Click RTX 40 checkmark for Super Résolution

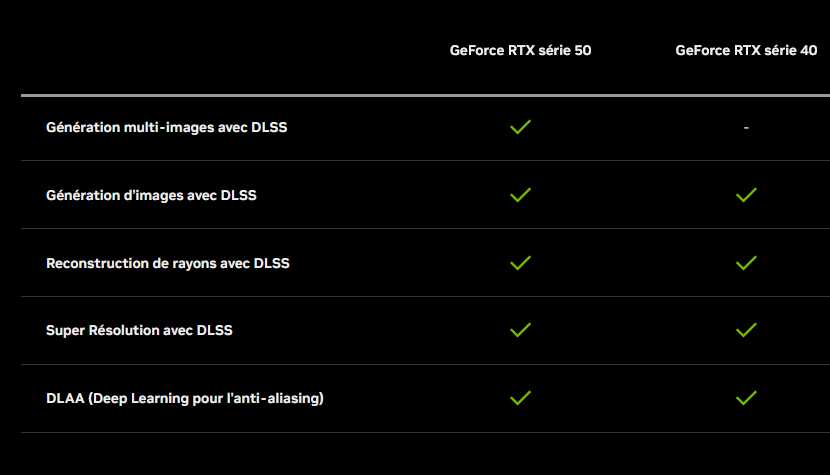746,330
